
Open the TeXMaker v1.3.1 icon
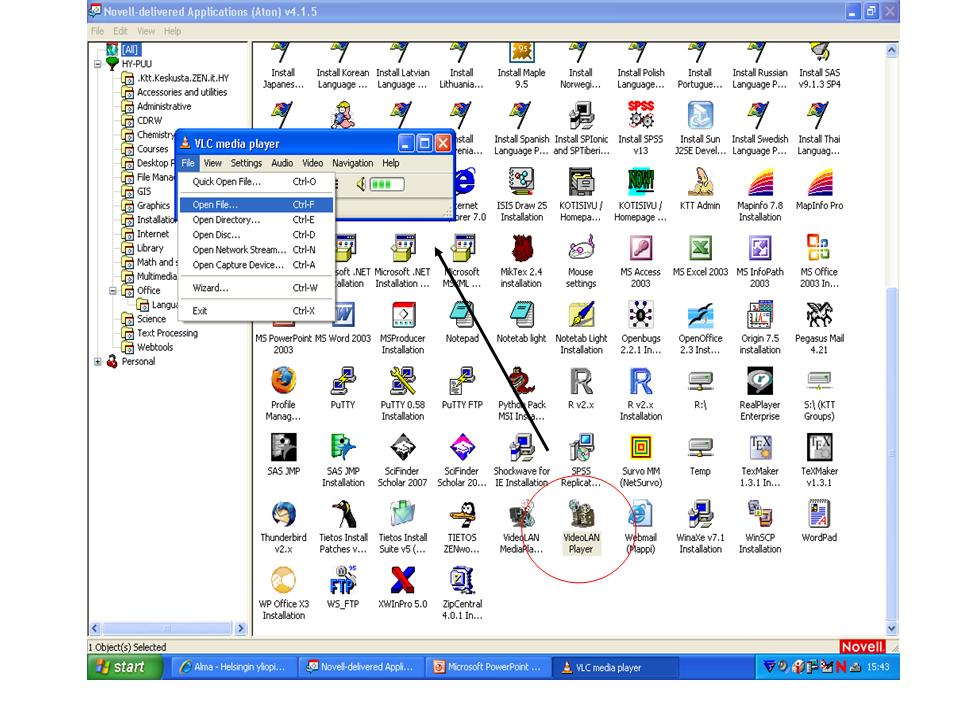coord(819,448)
